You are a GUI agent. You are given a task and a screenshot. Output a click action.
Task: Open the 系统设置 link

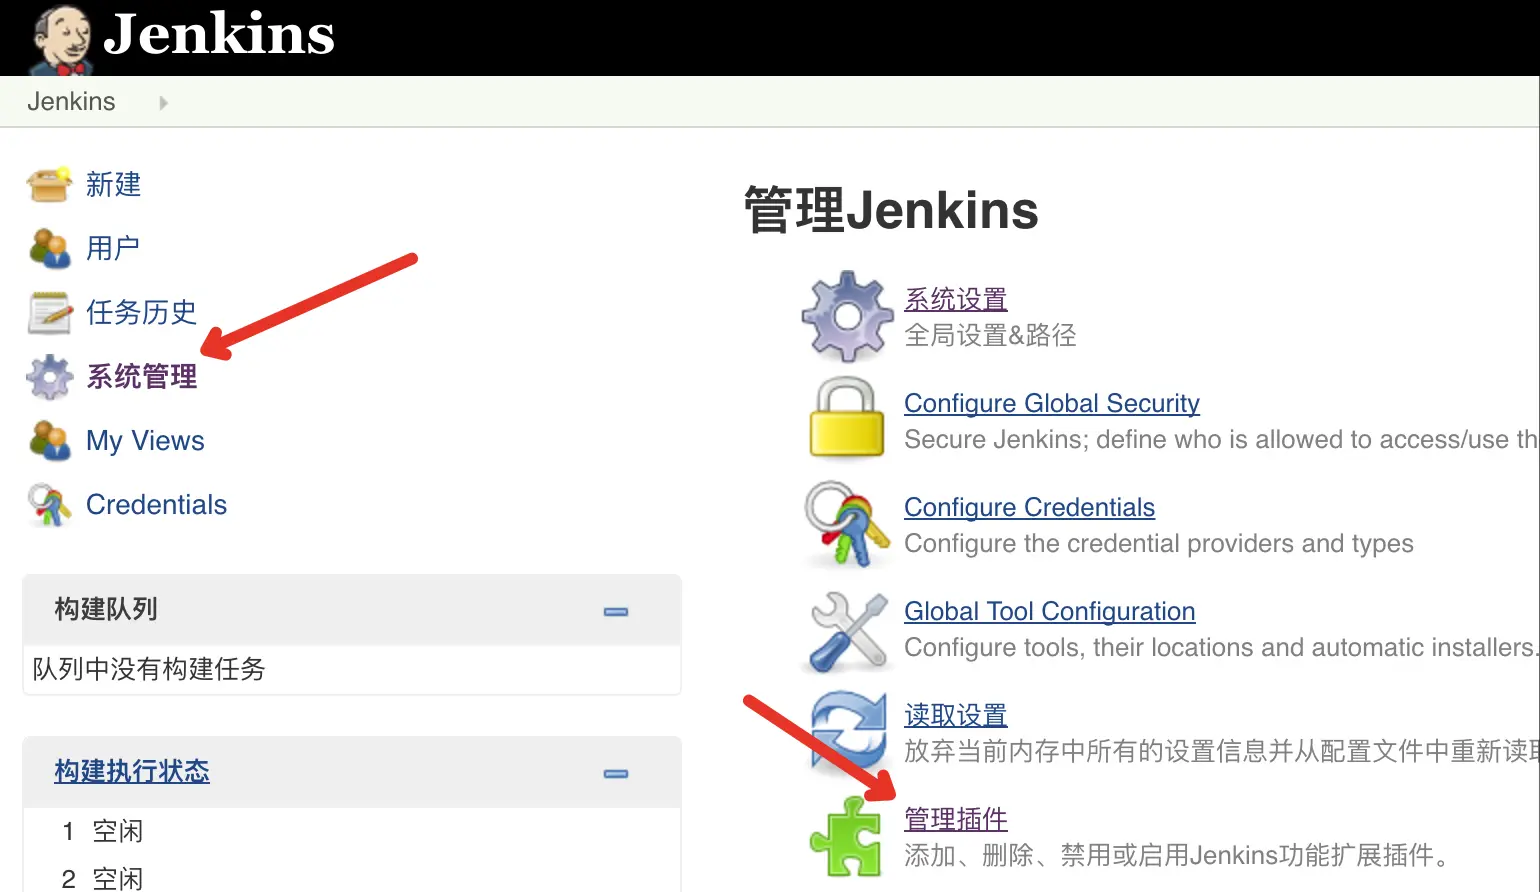[955, 299]
